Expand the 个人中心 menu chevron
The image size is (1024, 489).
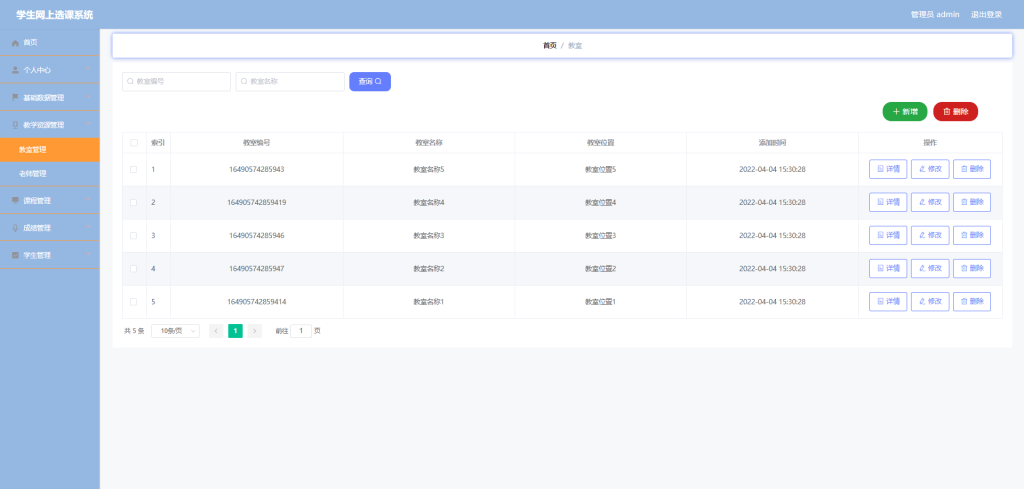point(88,69)
